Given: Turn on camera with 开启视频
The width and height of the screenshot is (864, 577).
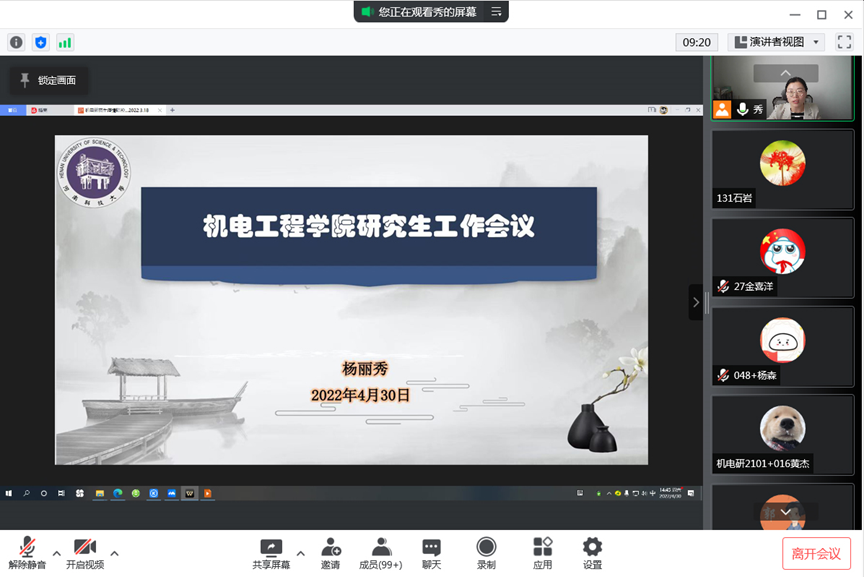Looking at the screenshot, I should click(85, 553).
